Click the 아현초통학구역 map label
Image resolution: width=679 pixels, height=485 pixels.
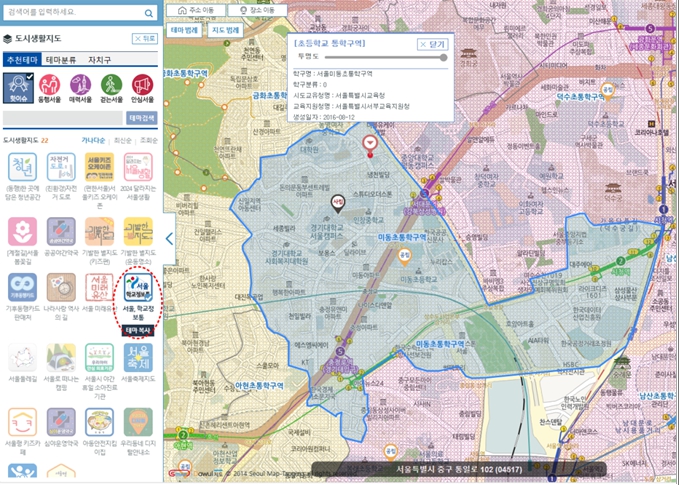259,385
